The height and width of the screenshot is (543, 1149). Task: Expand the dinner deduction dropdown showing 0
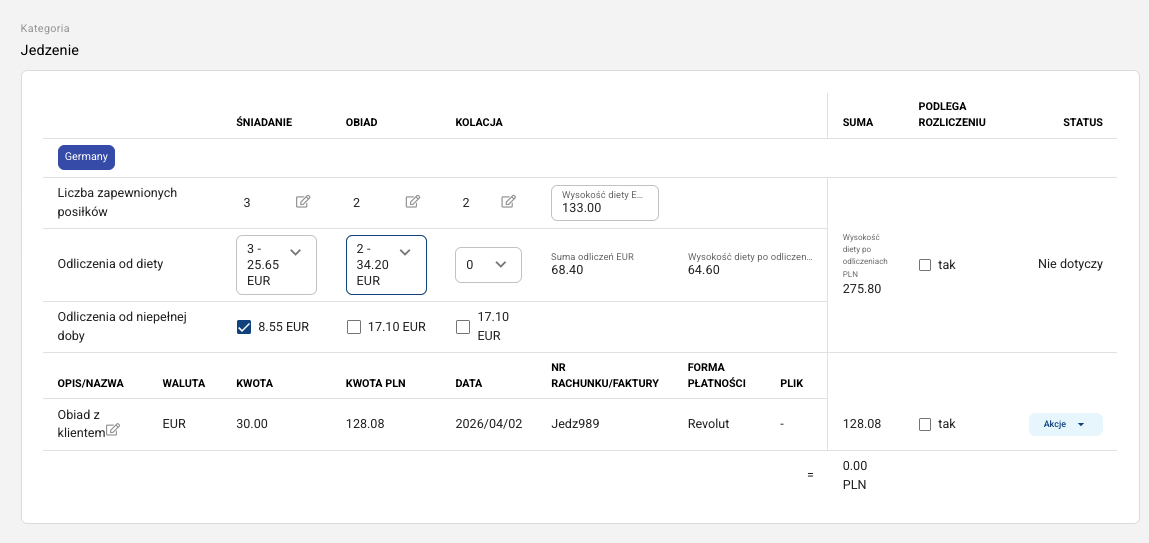488,265
